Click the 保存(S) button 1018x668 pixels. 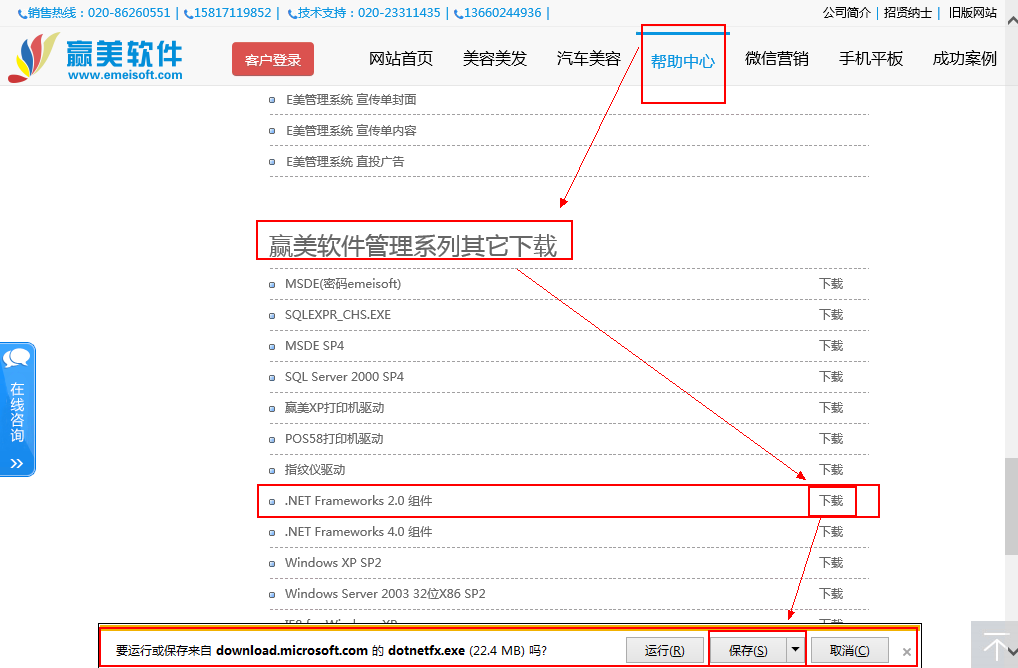[748, 650]
